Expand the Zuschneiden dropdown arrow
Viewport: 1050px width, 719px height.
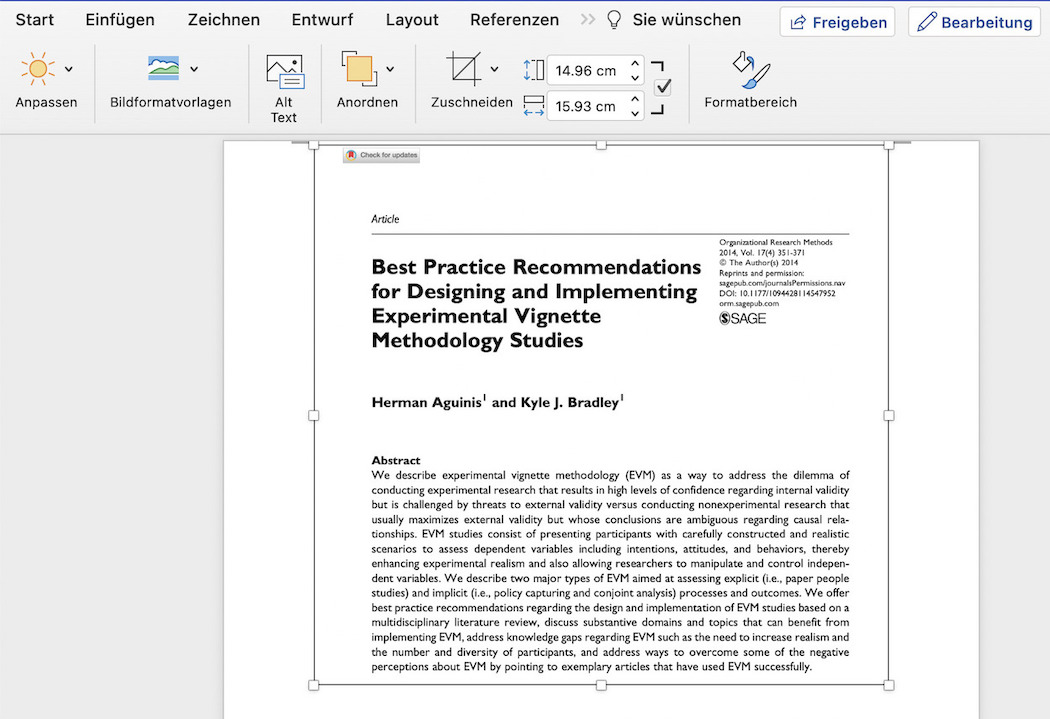pyautogui.click(x=494, y=69)
